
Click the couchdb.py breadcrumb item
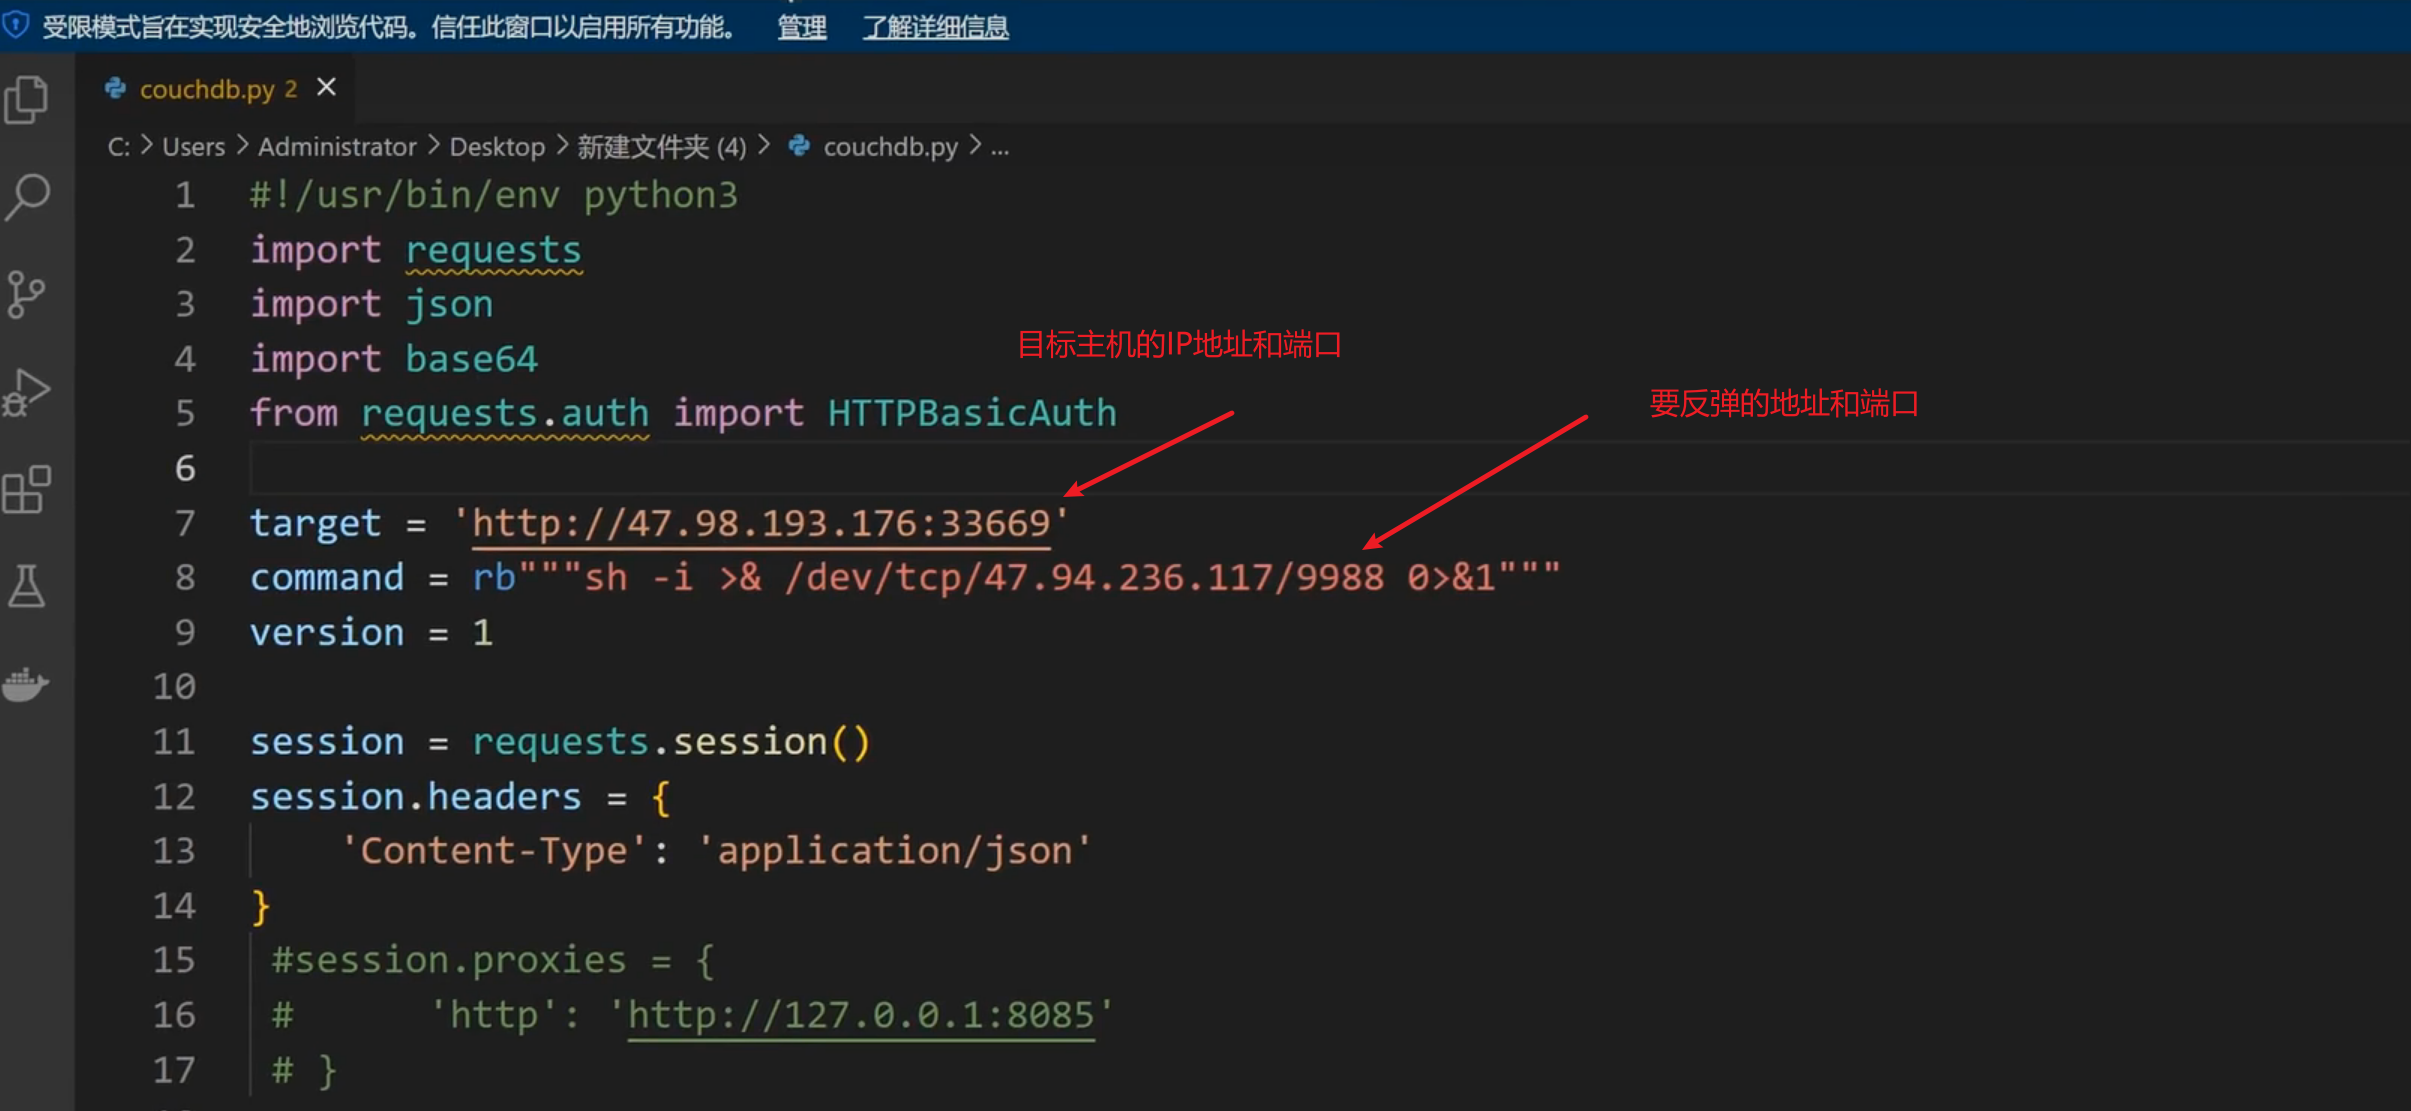889,147
